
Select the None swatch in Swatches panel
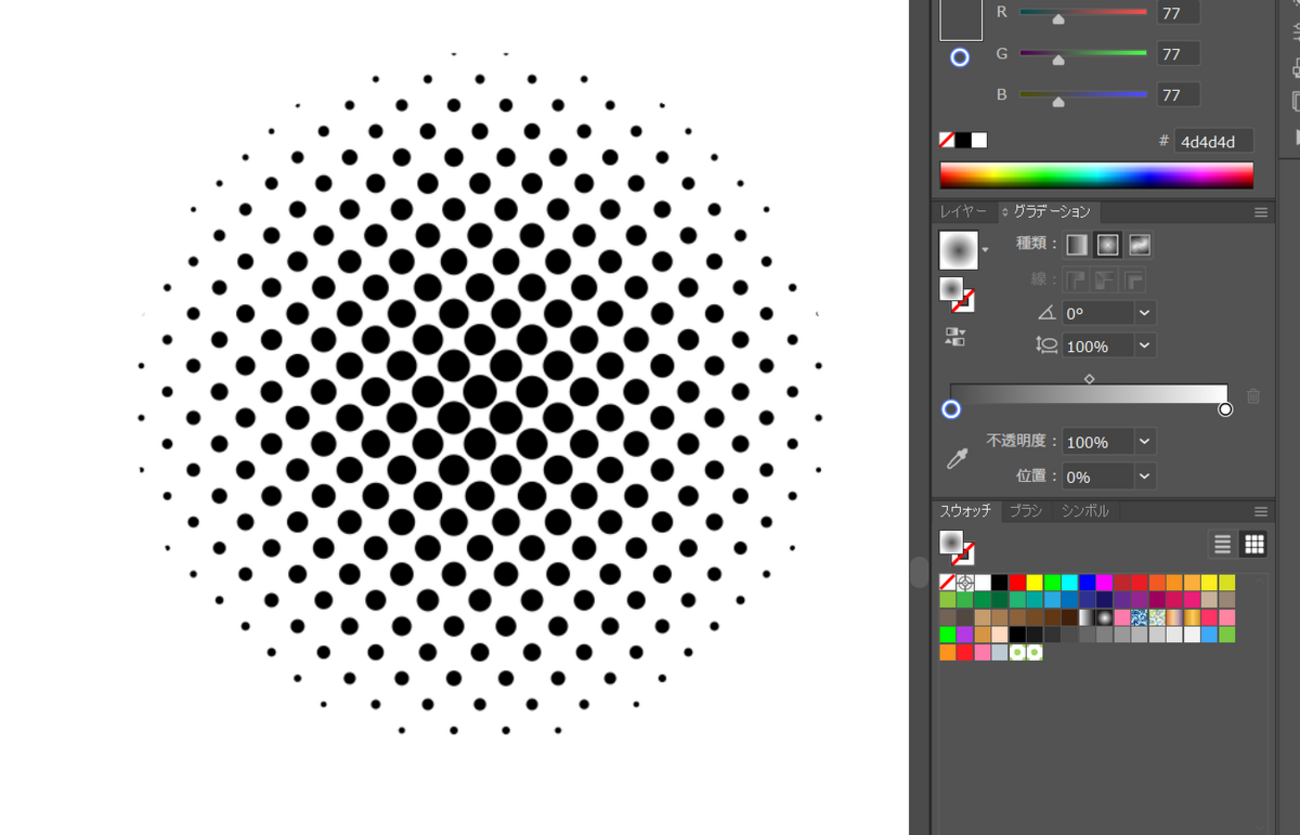pos(947,583)
